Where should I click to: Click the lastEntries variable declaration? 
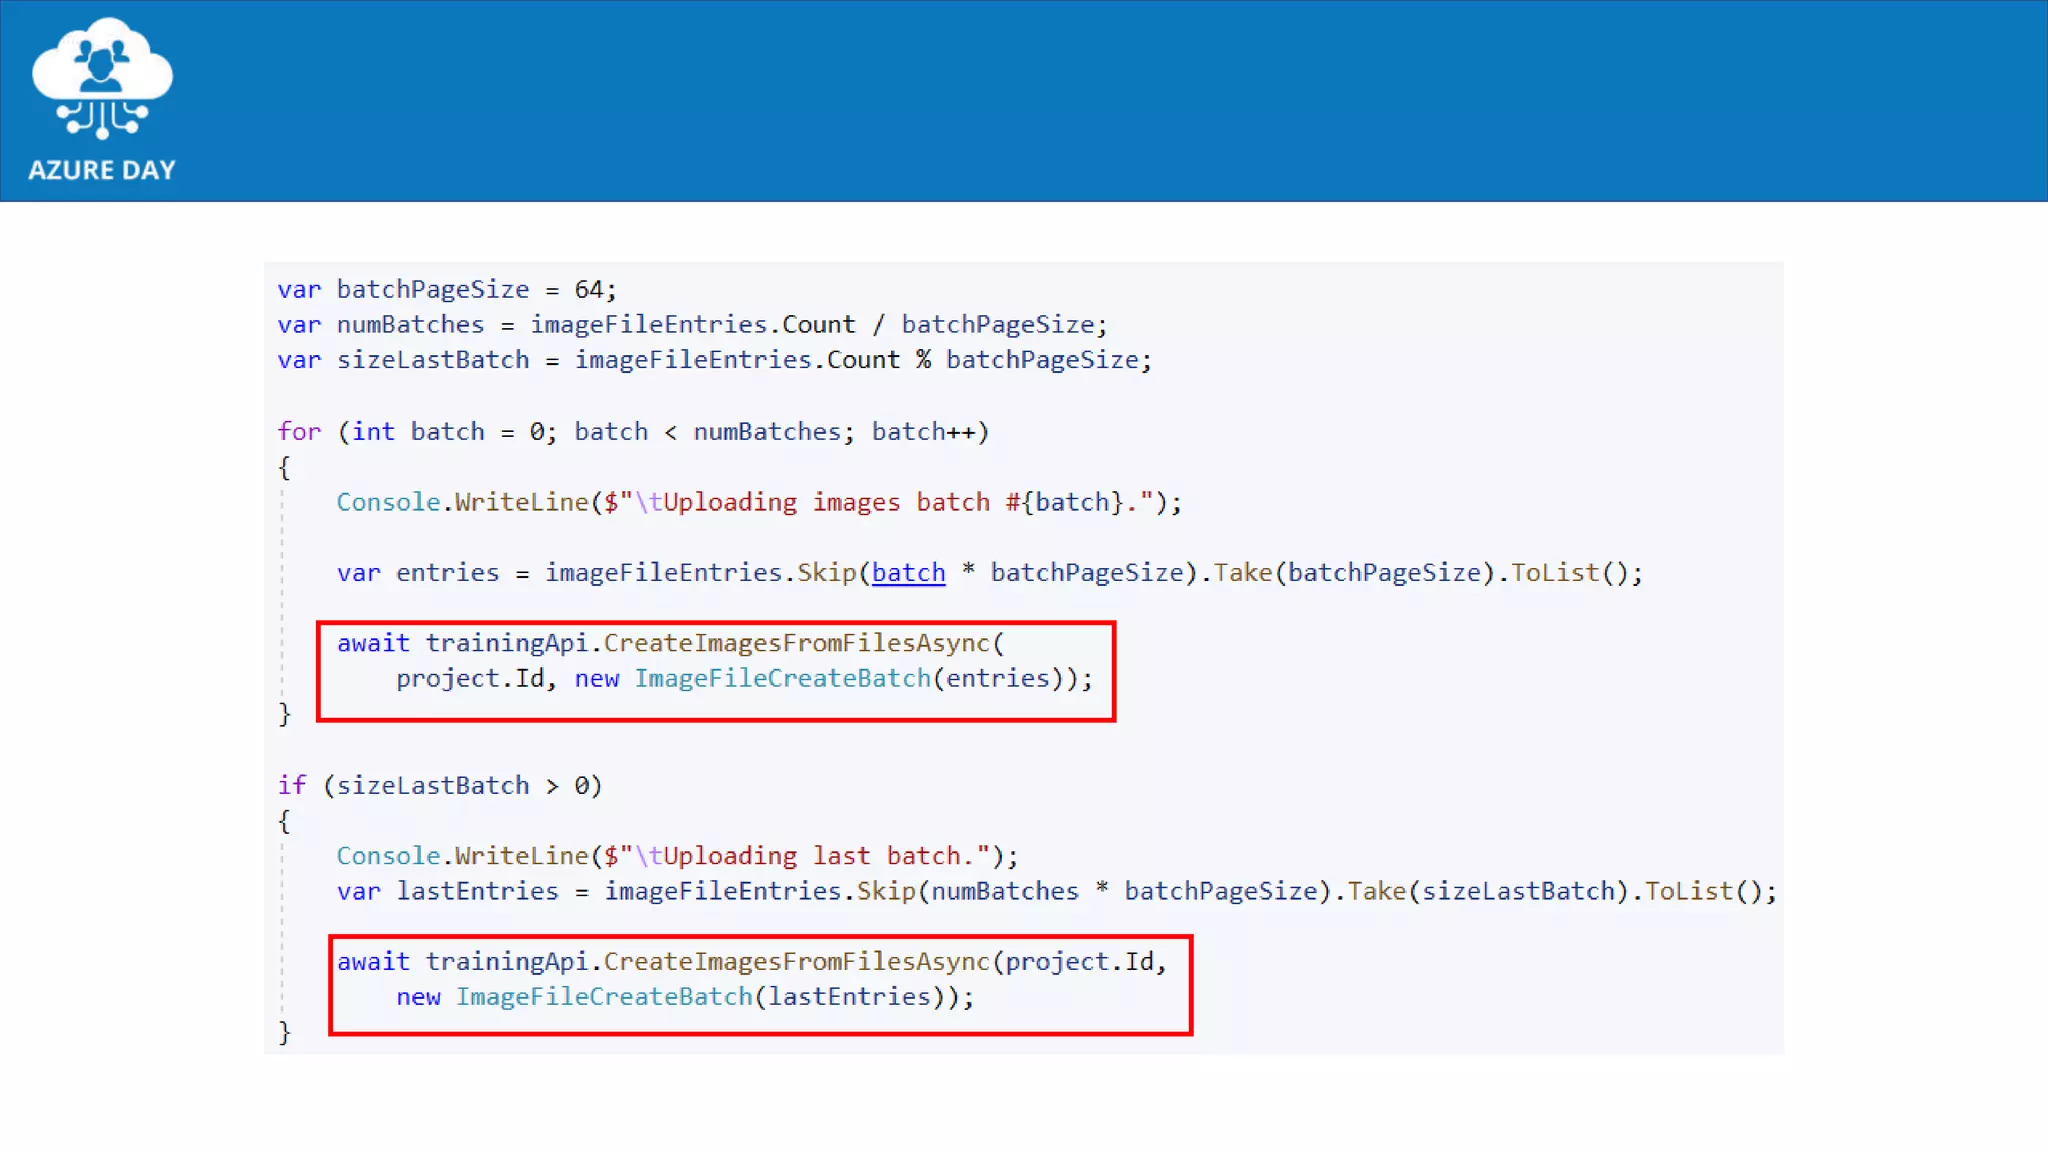[477, 891]
